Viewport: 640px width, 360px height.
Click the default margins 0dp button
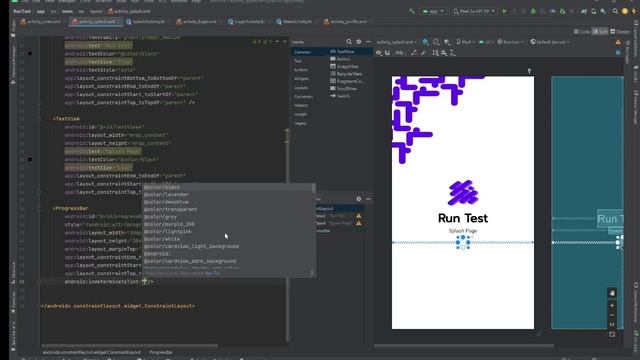pos(399,53)
